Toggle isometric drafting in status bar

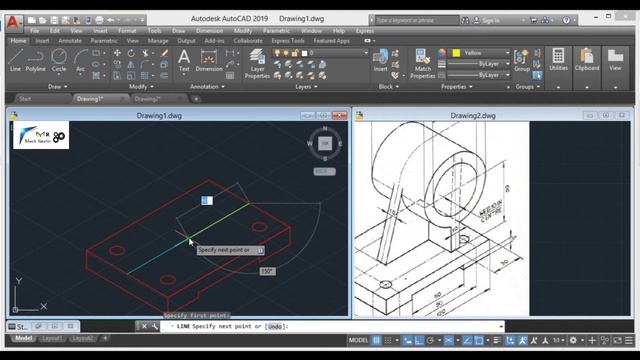[x=448, y=340]
